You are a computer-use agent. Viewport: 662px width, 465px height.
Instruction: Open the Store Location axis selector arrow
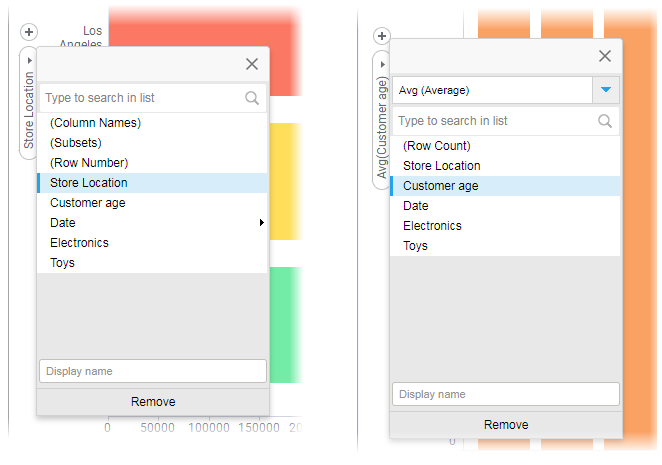click(x=29, y=60)
